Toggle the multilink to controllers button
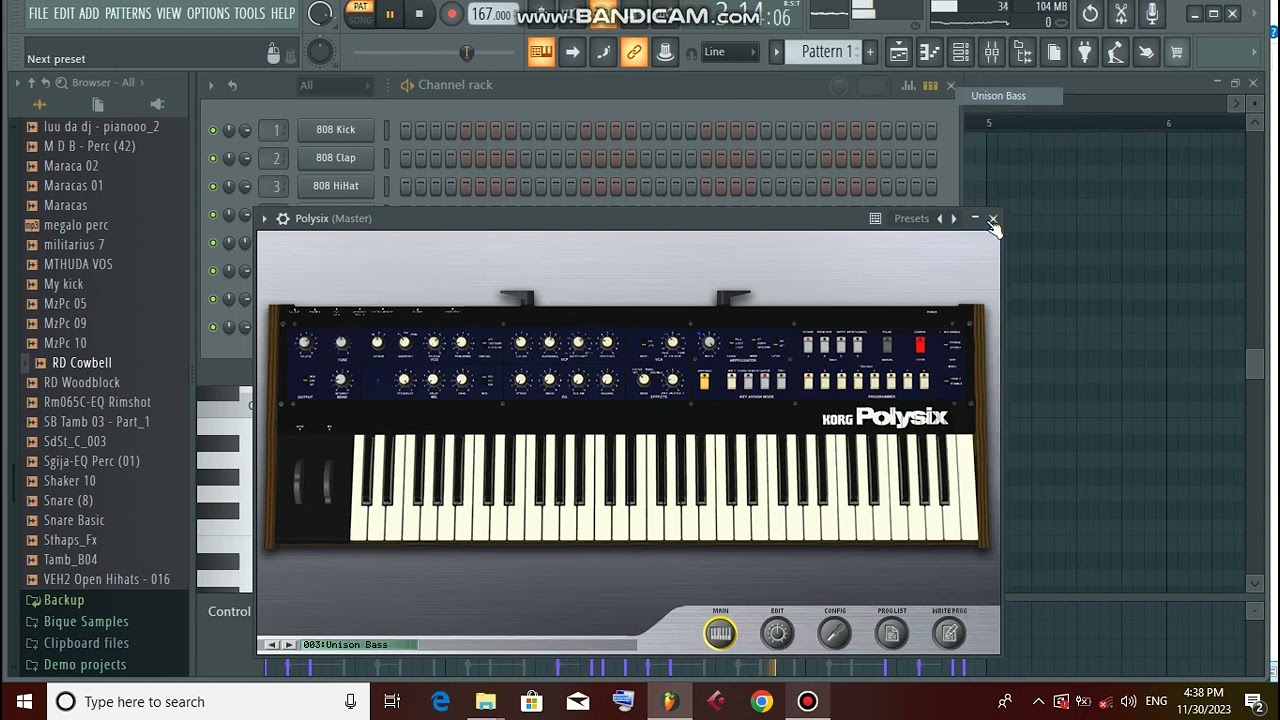The image size is (1280, 720). pos(634,53)
